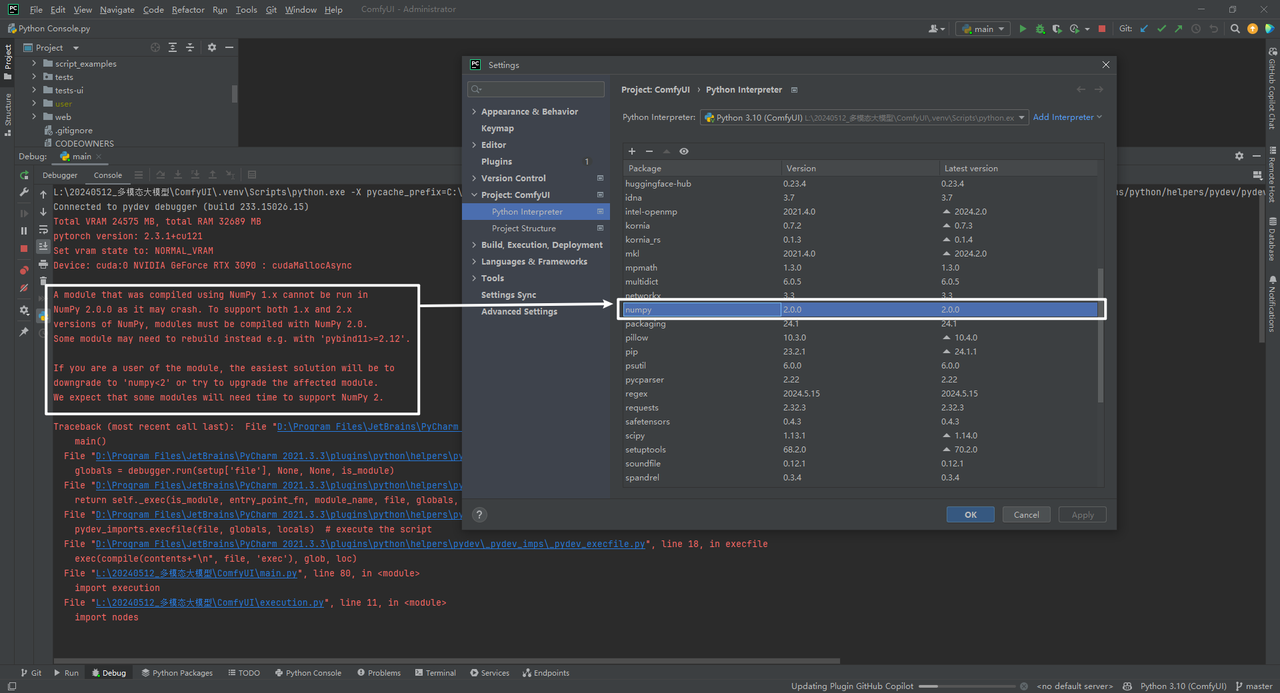Open the Navigate menu

pos(117,9)
